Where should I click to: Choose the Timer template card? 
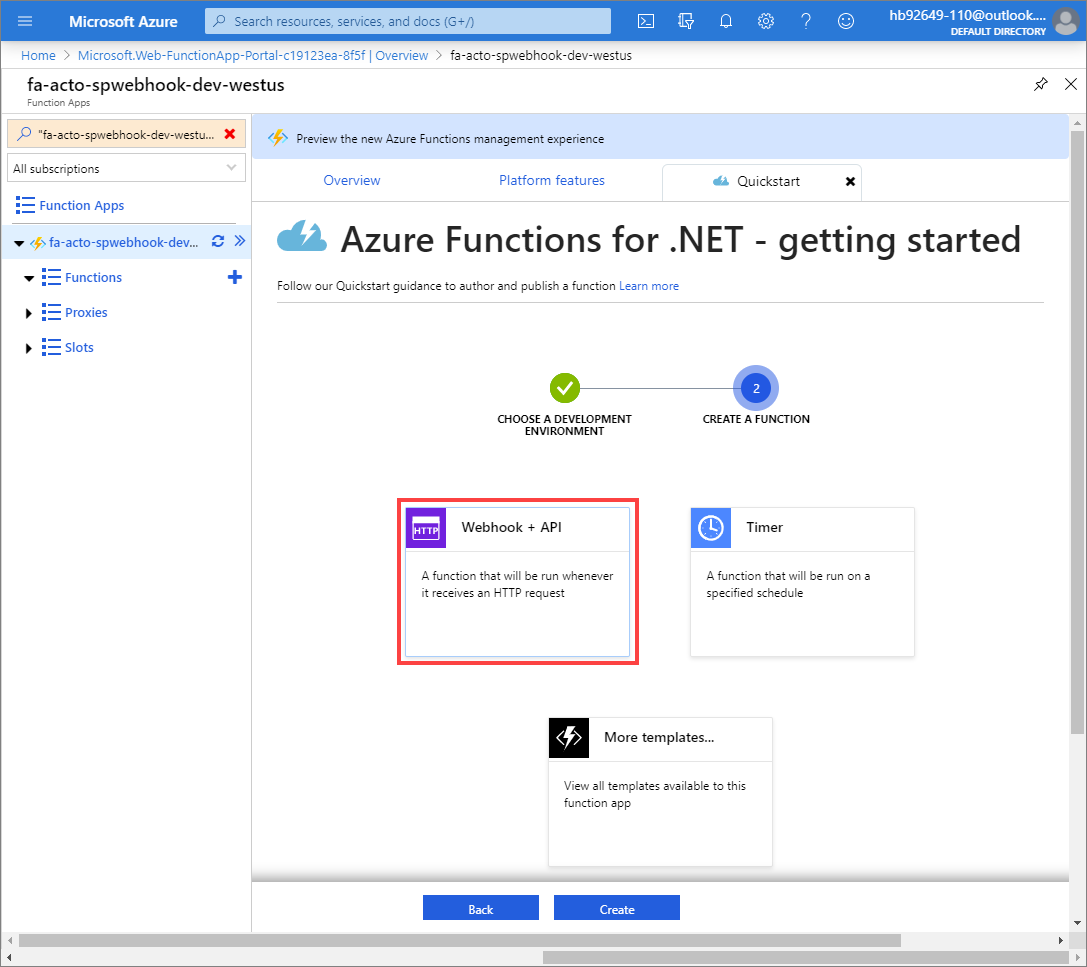click(802, 582)
